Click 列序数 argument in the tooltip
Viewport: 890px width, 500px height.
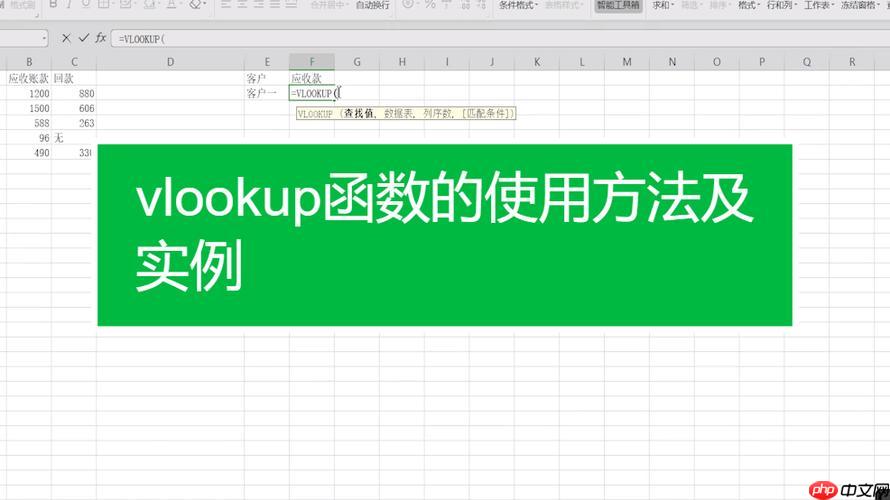tap(438, 114)
